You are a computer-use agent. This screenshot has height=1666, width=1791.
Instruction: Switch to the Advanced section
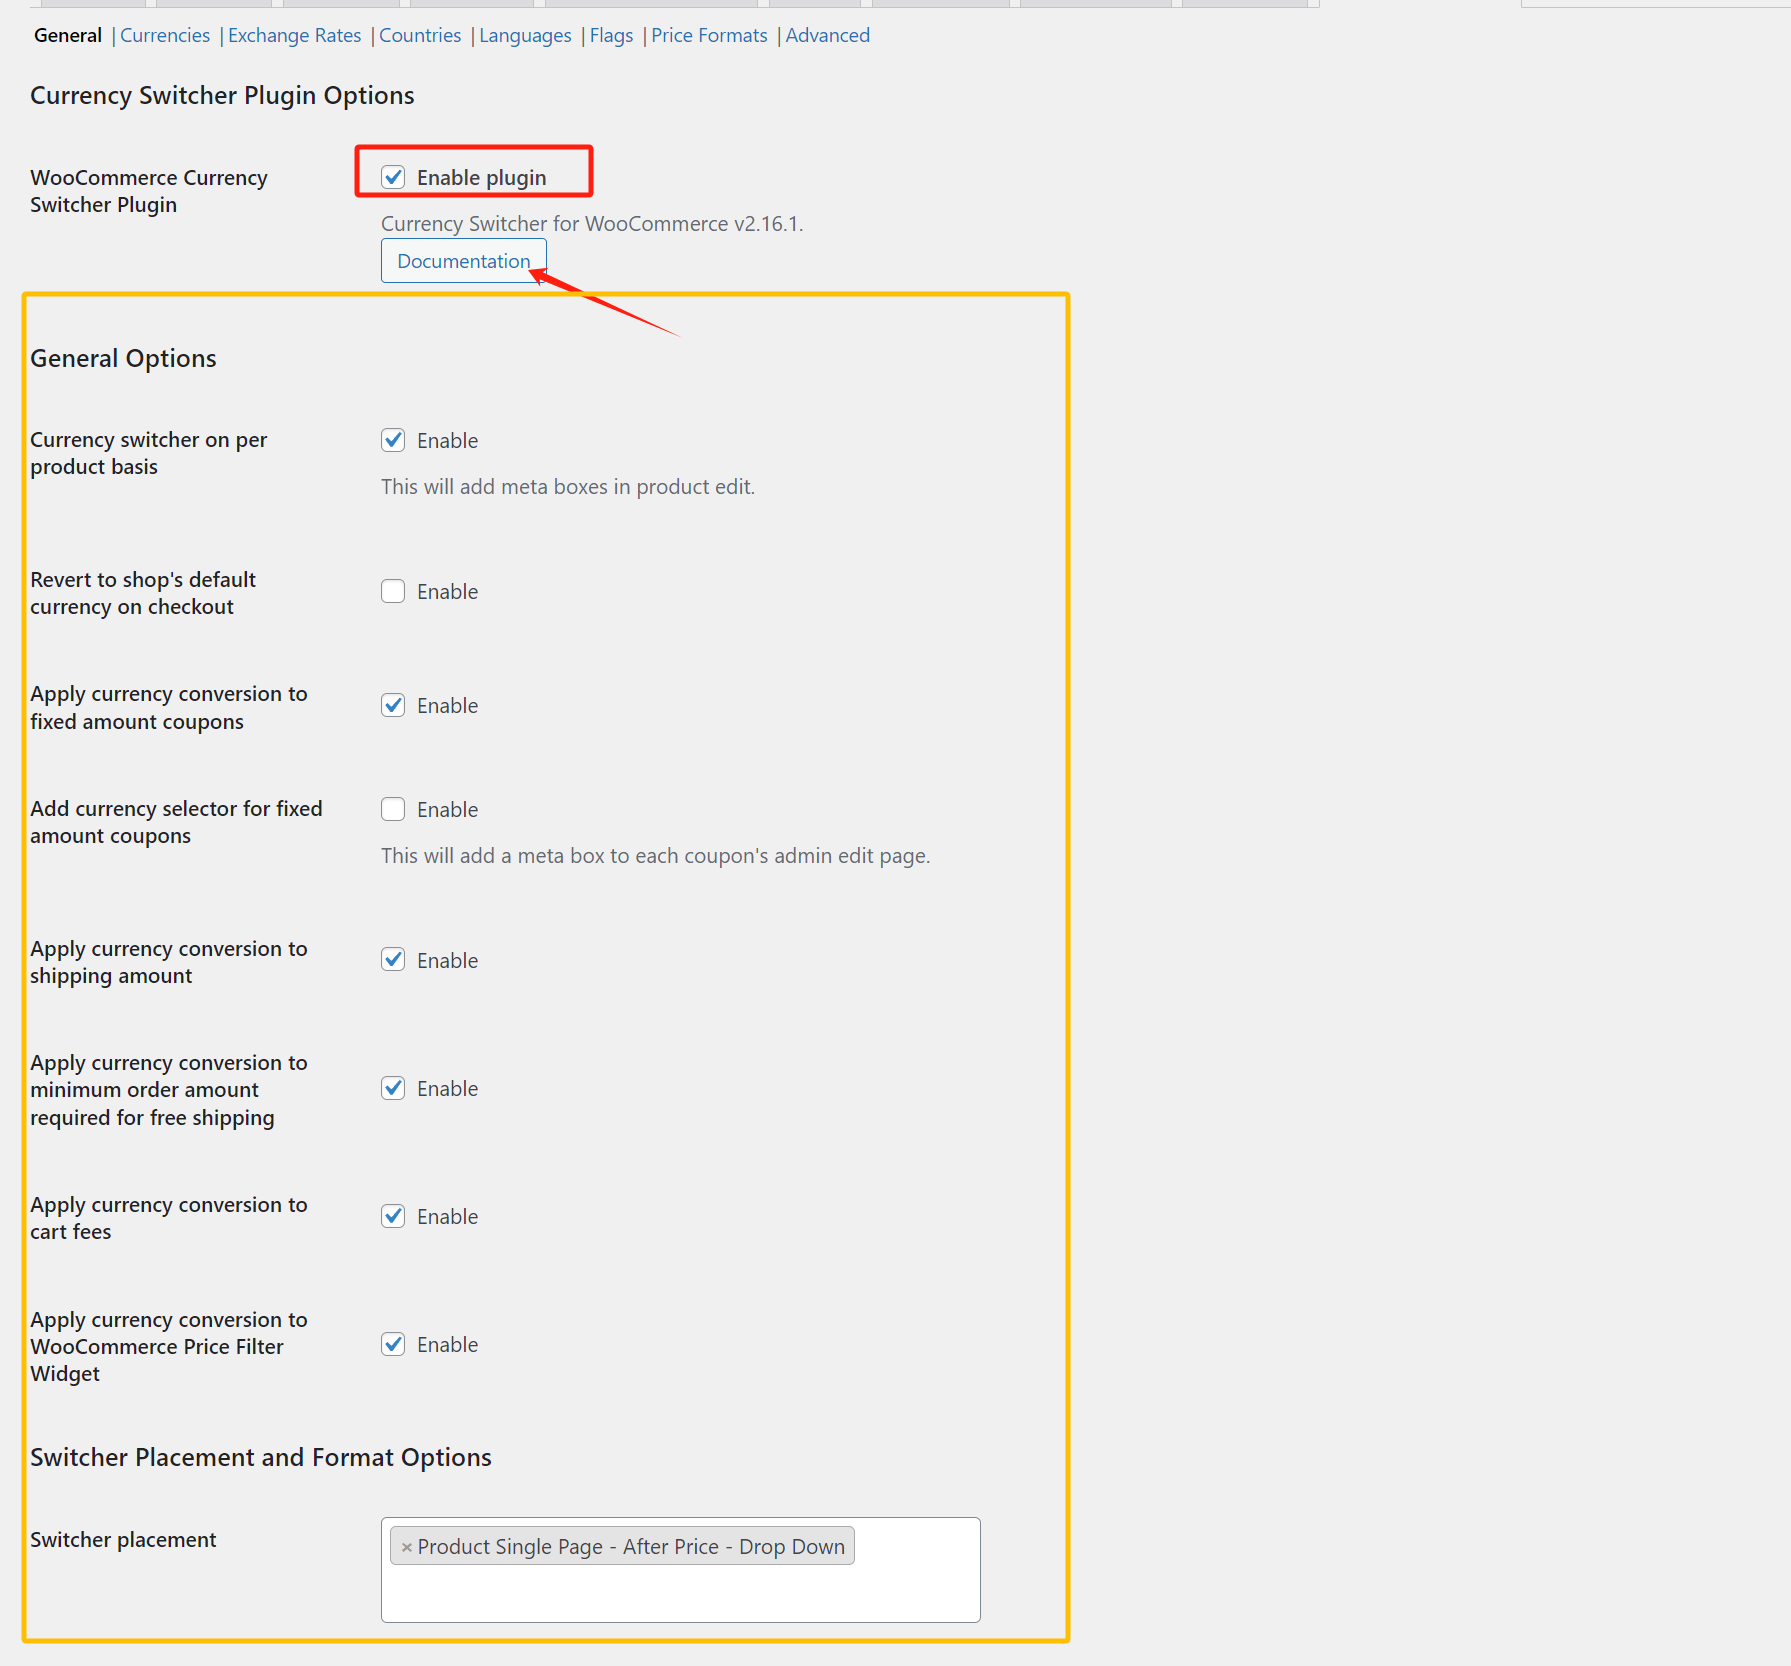(x=827, y=36)
